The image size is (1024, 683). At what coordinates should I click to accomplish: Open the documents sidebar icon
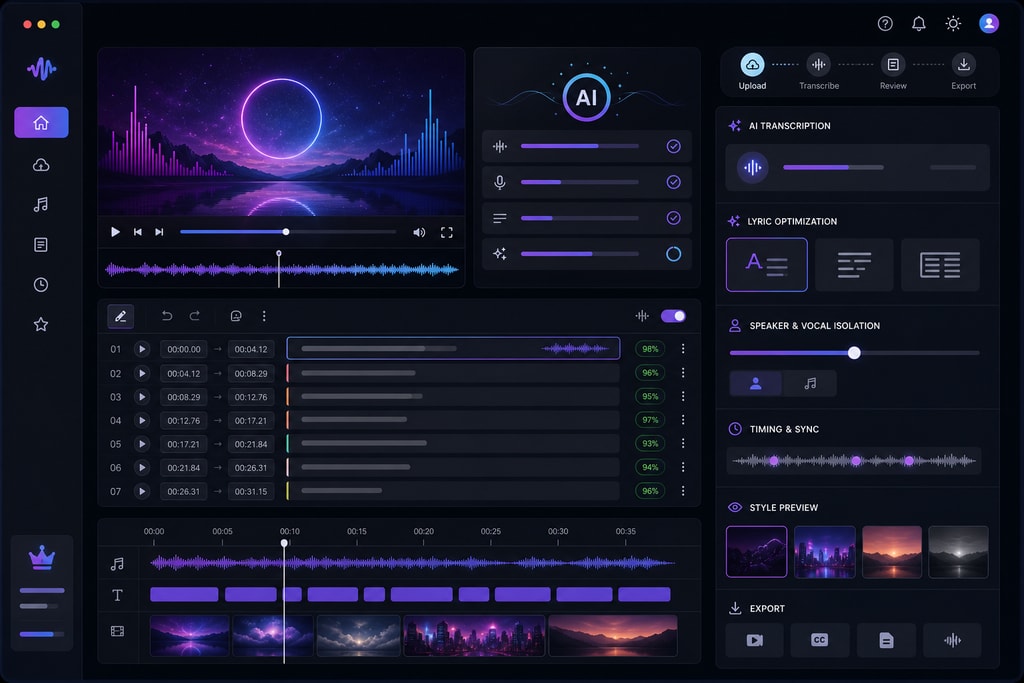tap(41, 245)
